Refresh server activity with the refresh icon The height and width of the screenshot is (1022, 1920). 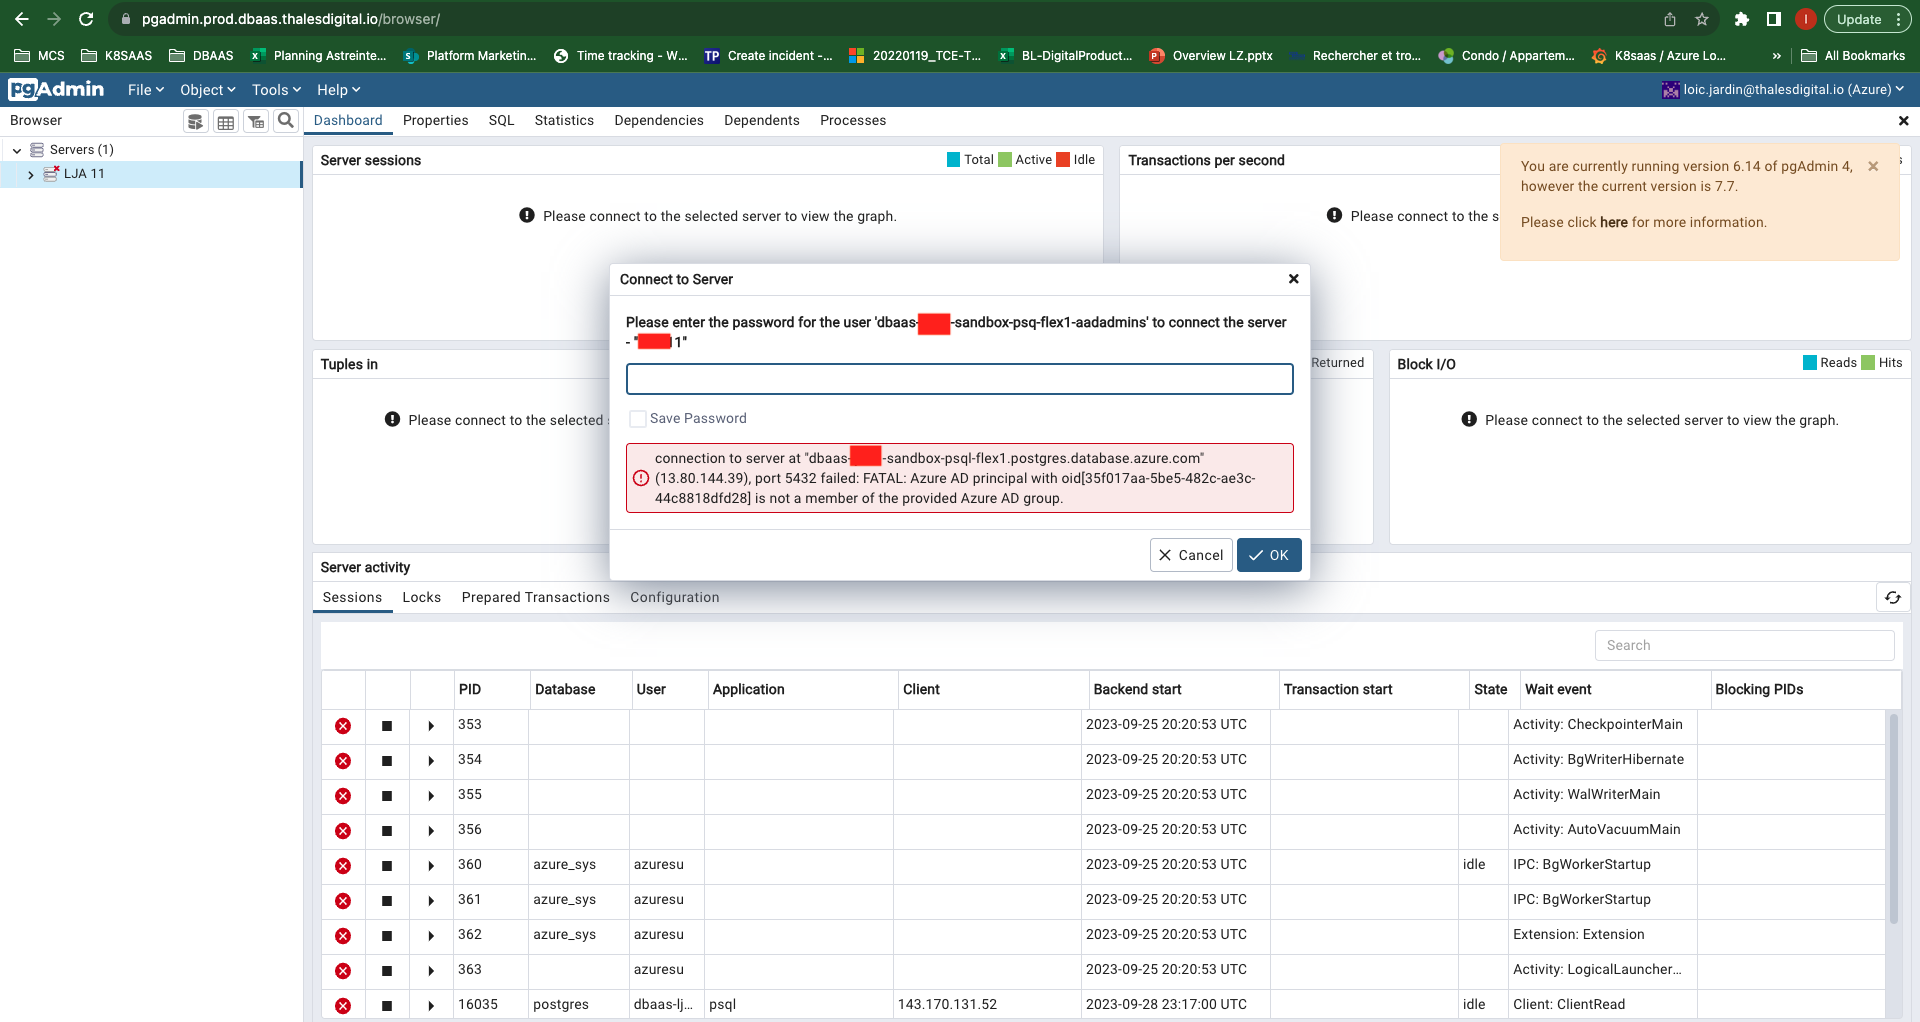(x=1892, y=597)
